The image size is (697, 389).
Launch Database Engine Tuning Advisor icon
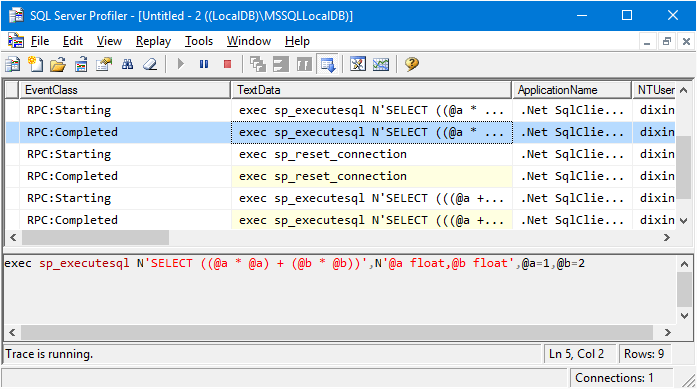coord(358,64)
